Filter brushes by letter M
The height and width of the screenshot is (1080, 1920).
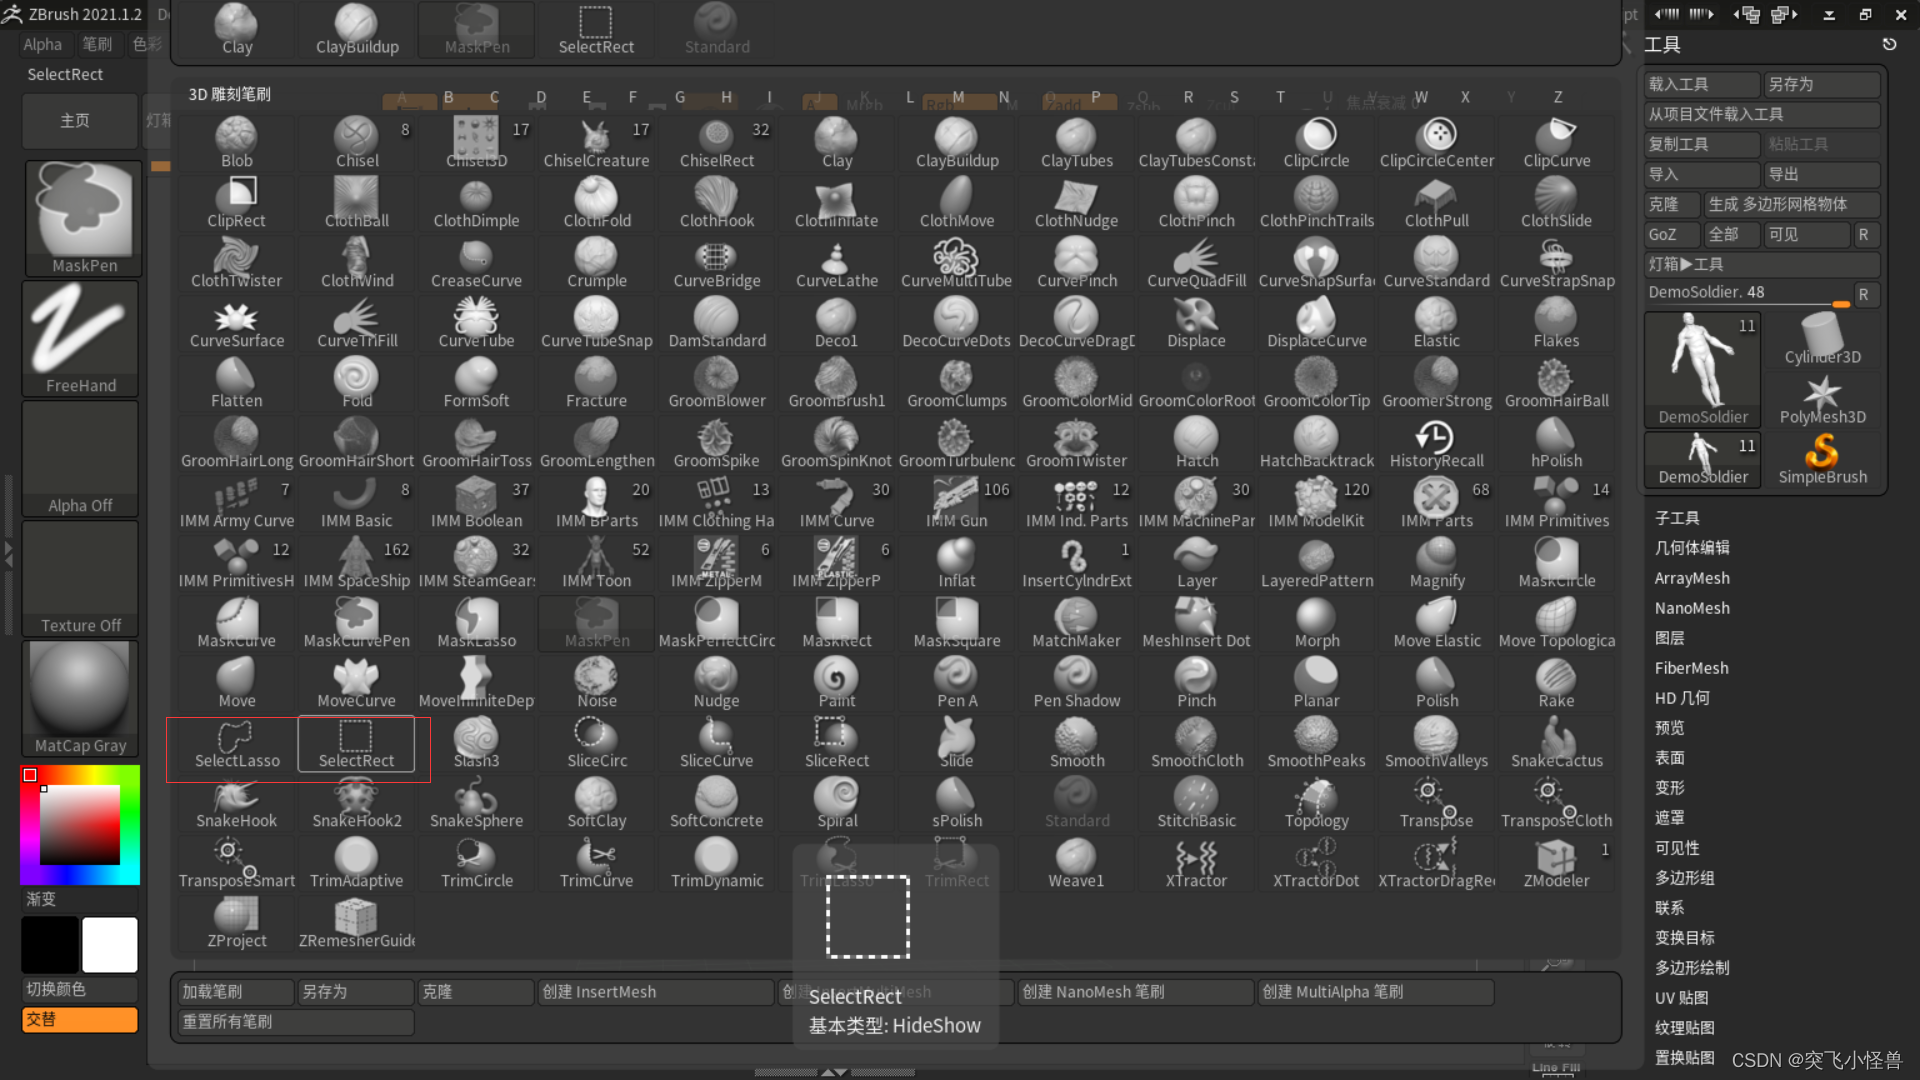point(957,97)
